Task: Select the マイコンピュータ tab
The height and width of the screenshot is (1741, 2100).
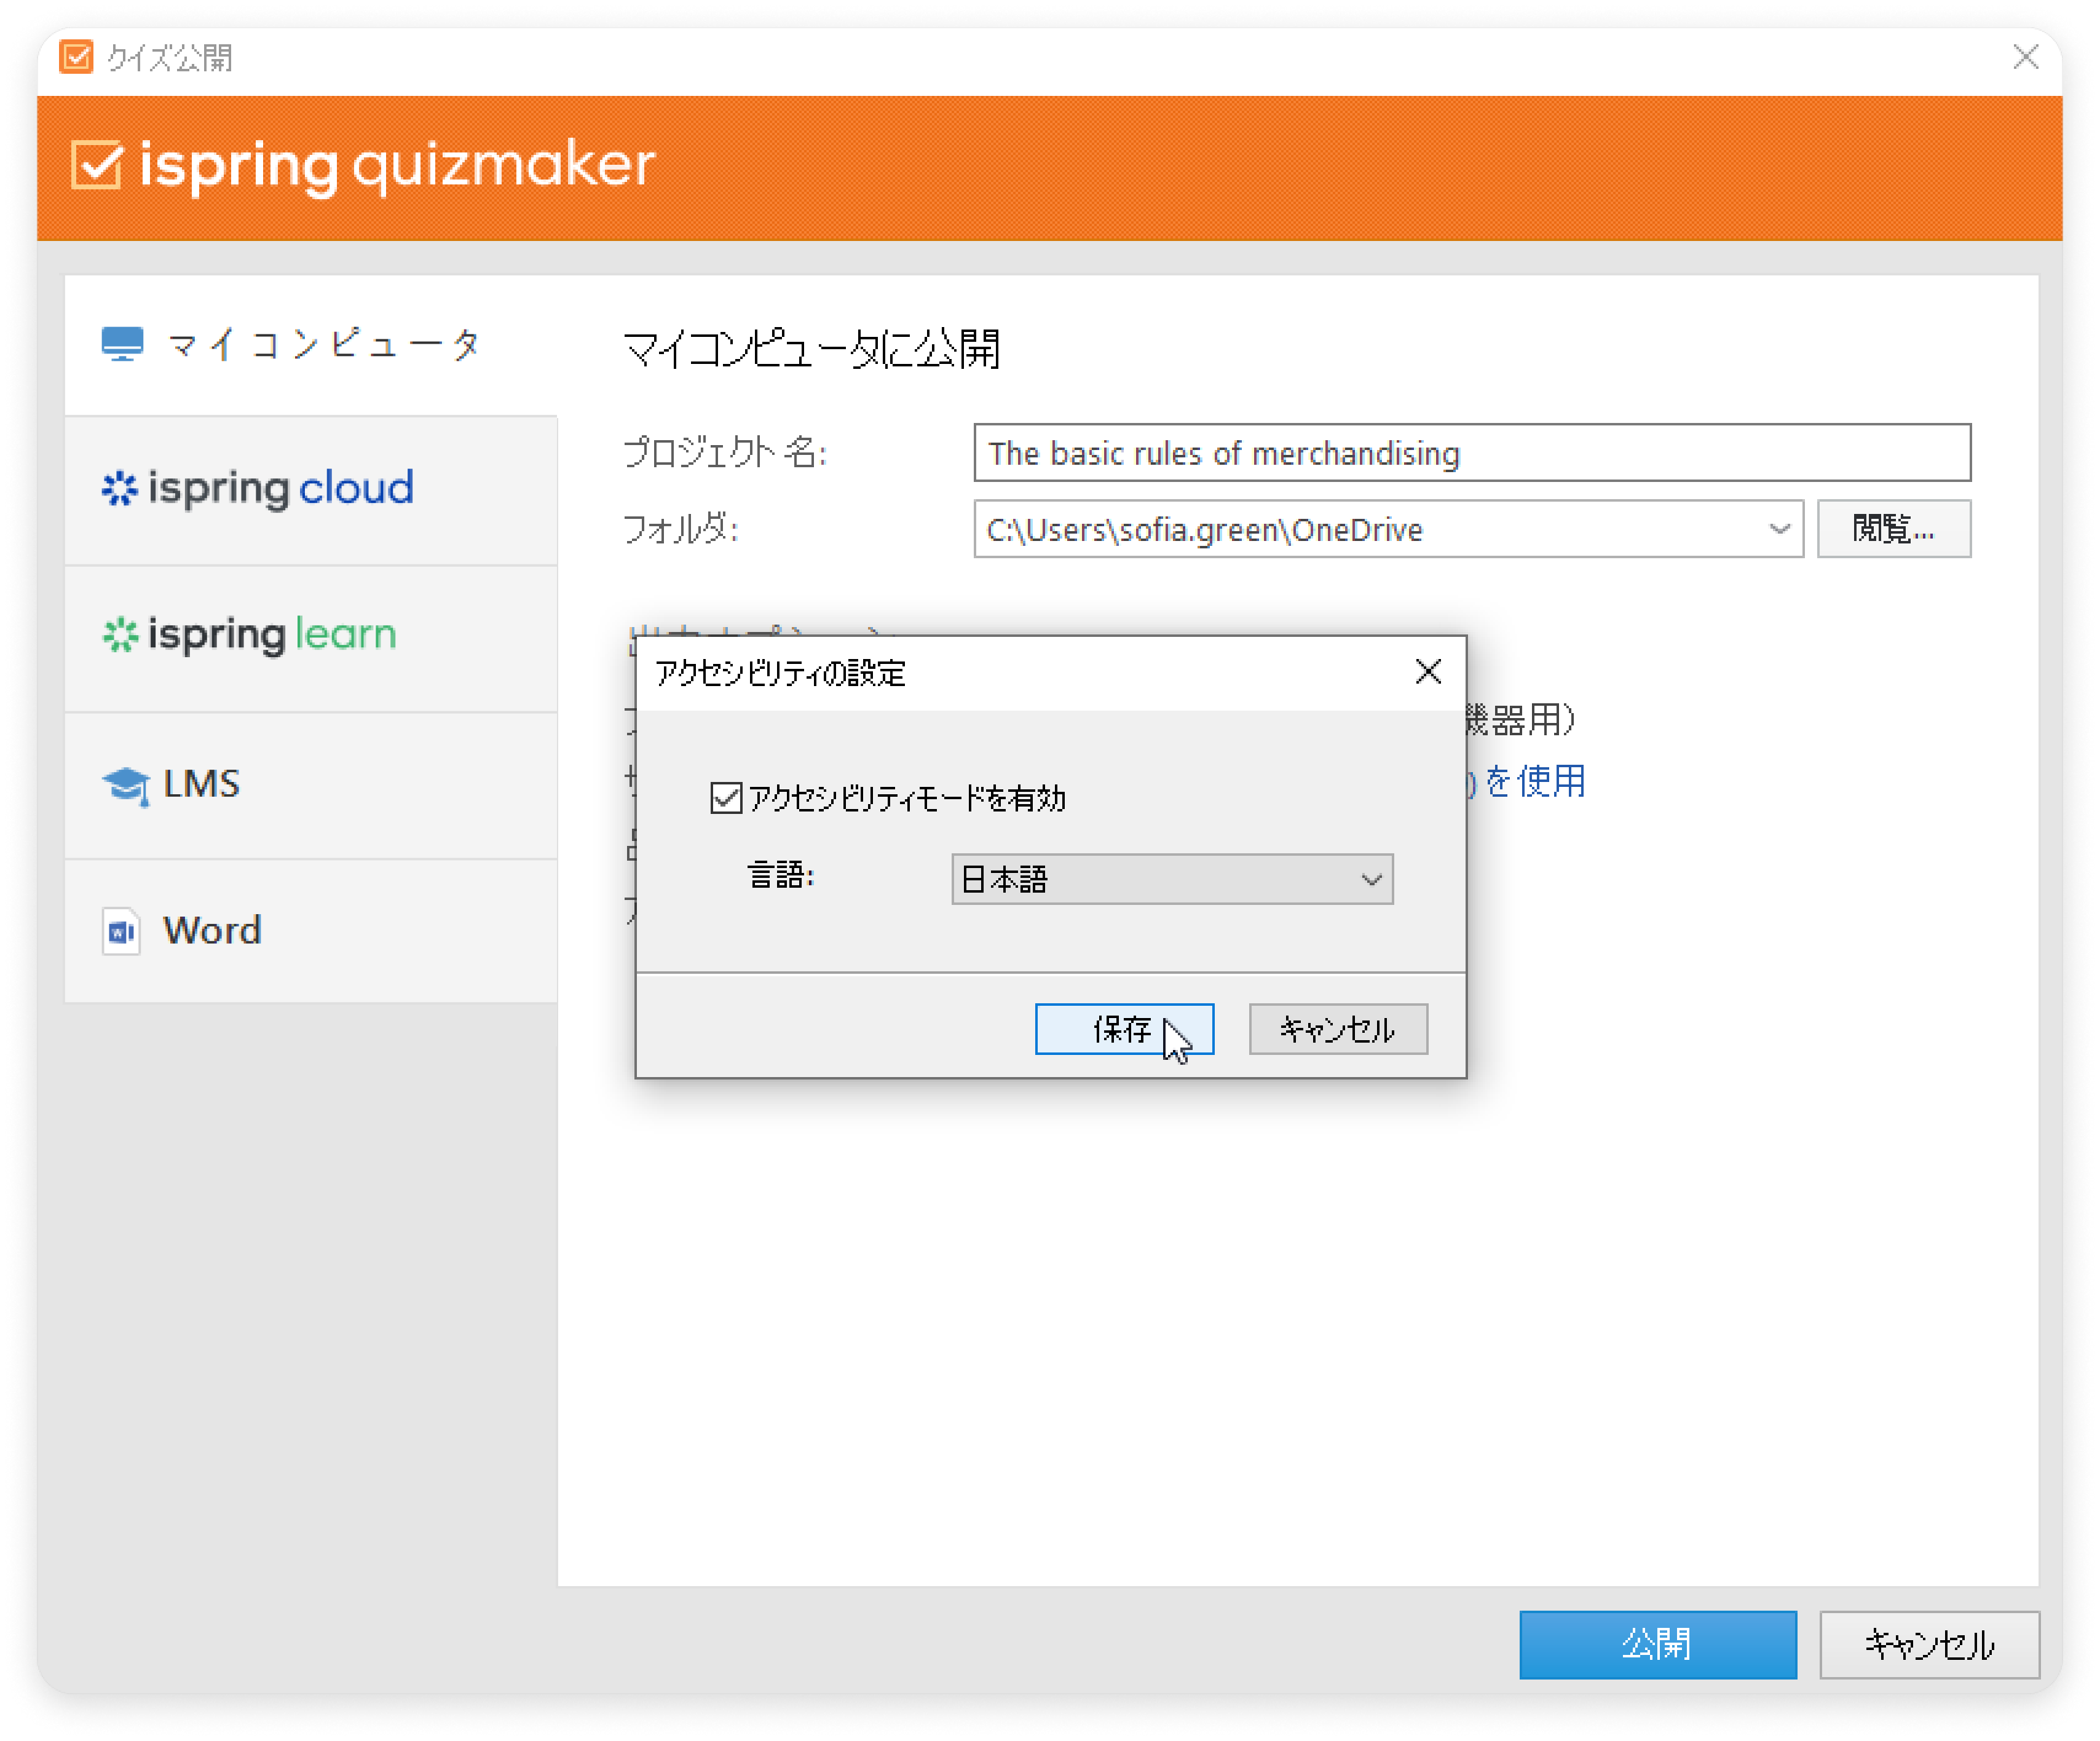Action: (x=311, y=345)
